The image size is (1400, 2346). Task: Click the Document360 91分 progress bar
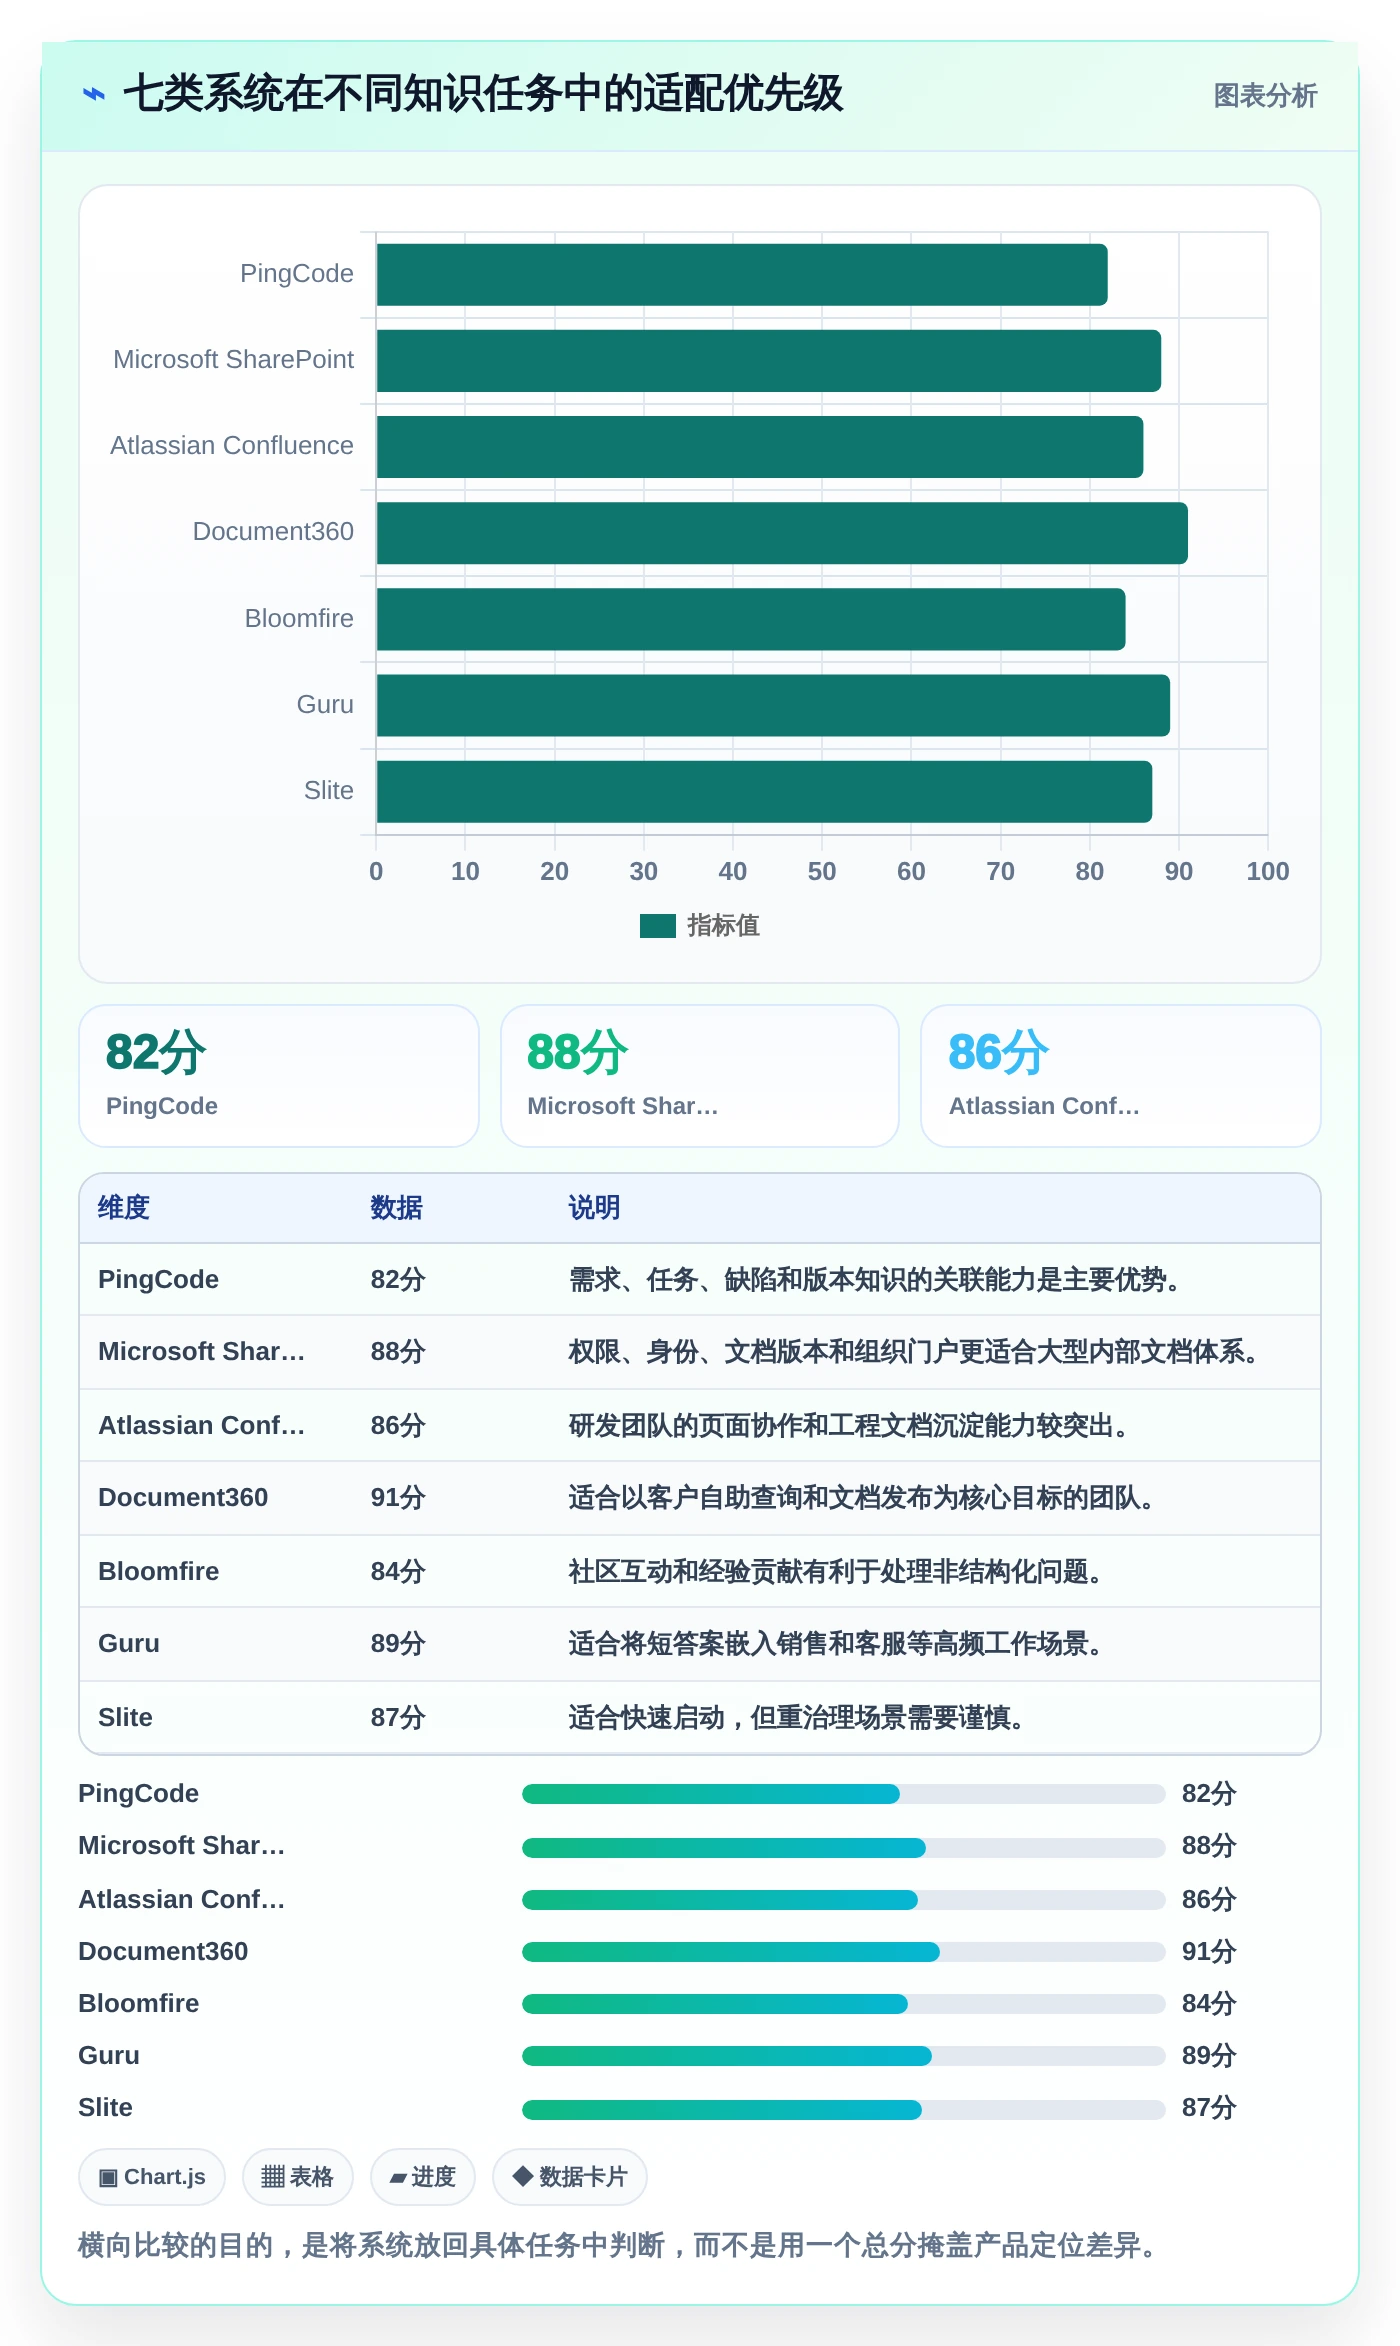click(843, 1952)
